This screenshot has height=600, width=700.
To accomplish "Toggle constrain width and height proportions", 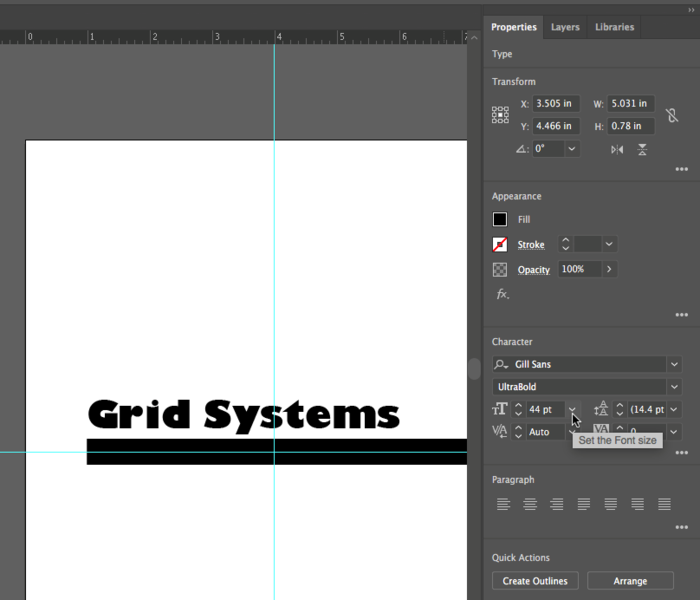I will pyautogui.click(x=672, y=115).
